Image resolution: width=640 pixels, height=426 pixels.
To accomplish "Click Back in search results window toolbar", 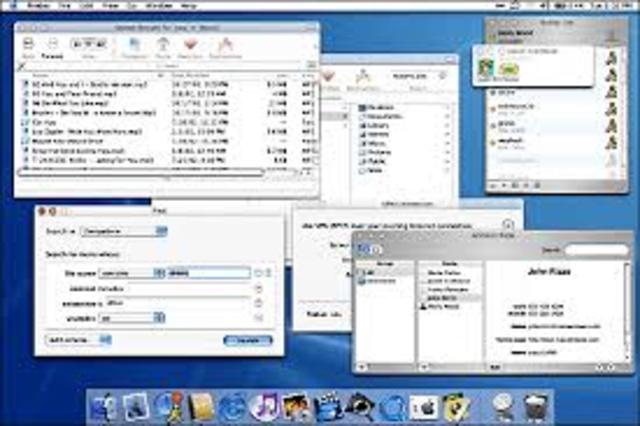I will 28,48.
